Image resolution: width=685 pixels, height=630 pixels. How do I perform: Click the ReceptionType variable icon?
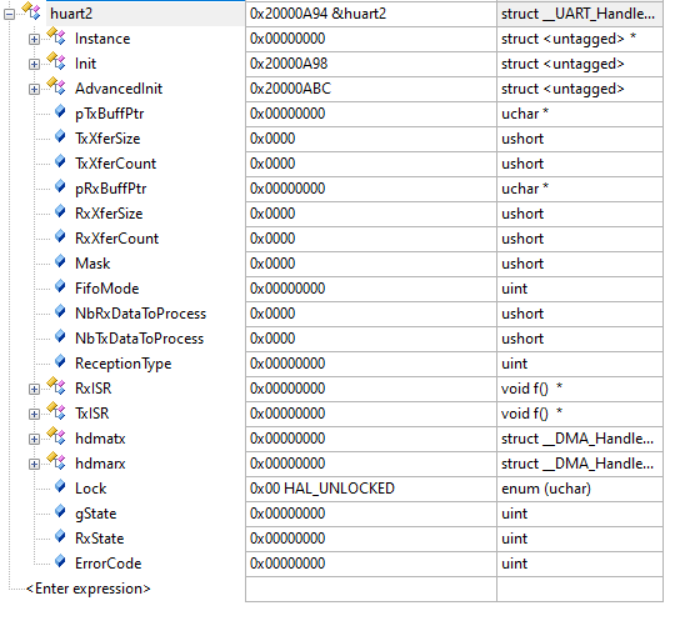pyautogui.click(x=60, y=361)
